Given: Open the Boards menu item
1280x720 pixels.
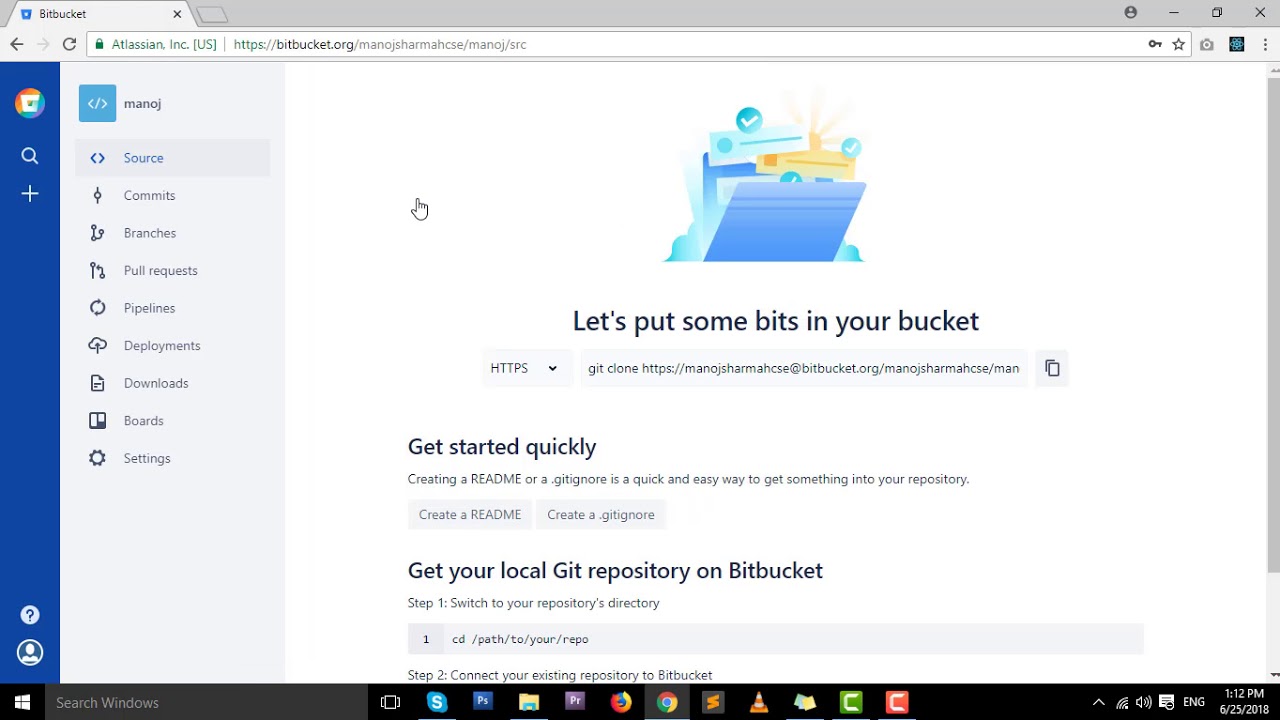Looking at the screenshot, I should point(173,421).
